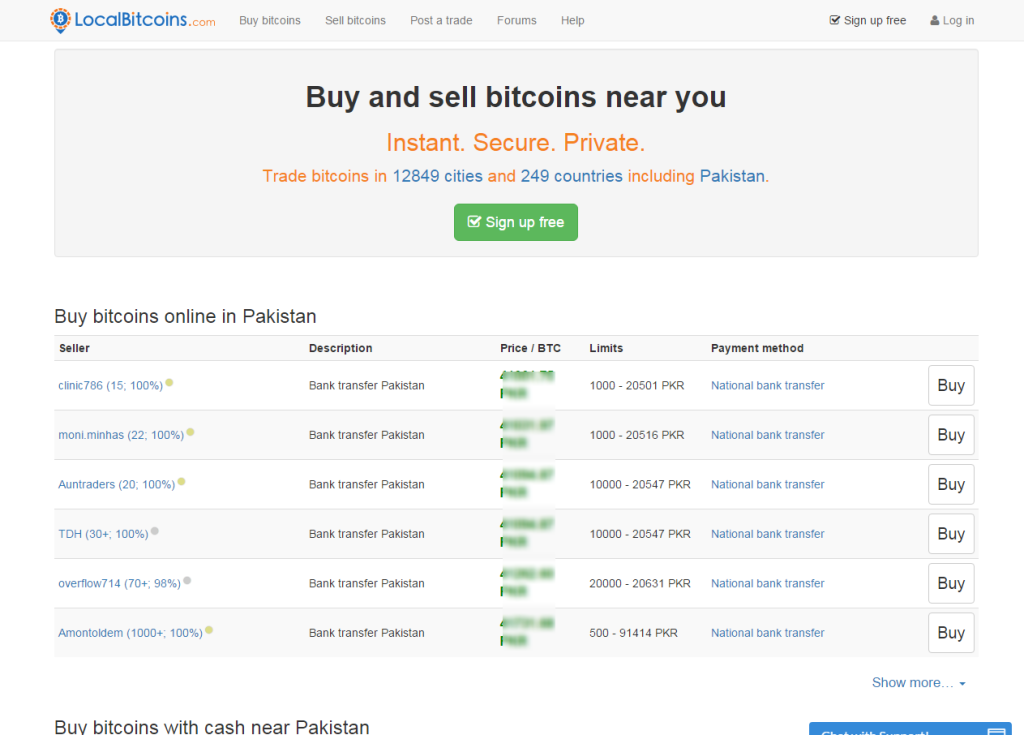The width and height of the screenshot is (1024, 735).
Task: Click the Show more caret arrow
Action: pos(962,683)
